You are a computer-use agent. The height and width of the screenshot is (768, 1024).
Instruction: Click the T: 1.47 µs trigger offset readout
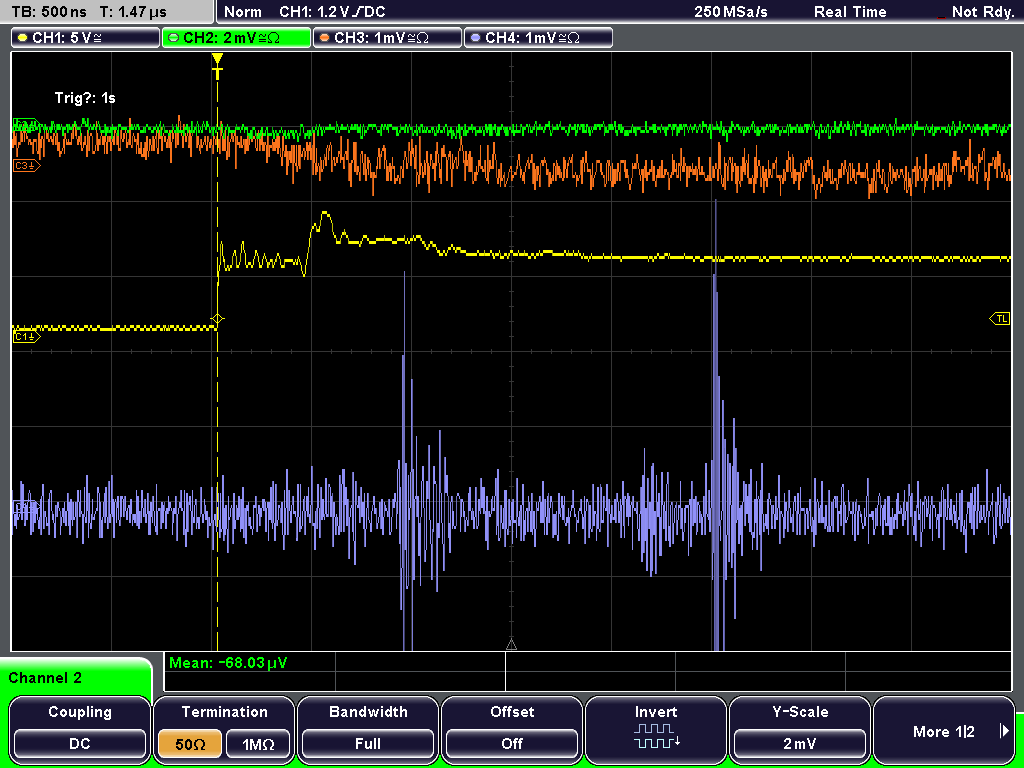click(x=133, y=12)
